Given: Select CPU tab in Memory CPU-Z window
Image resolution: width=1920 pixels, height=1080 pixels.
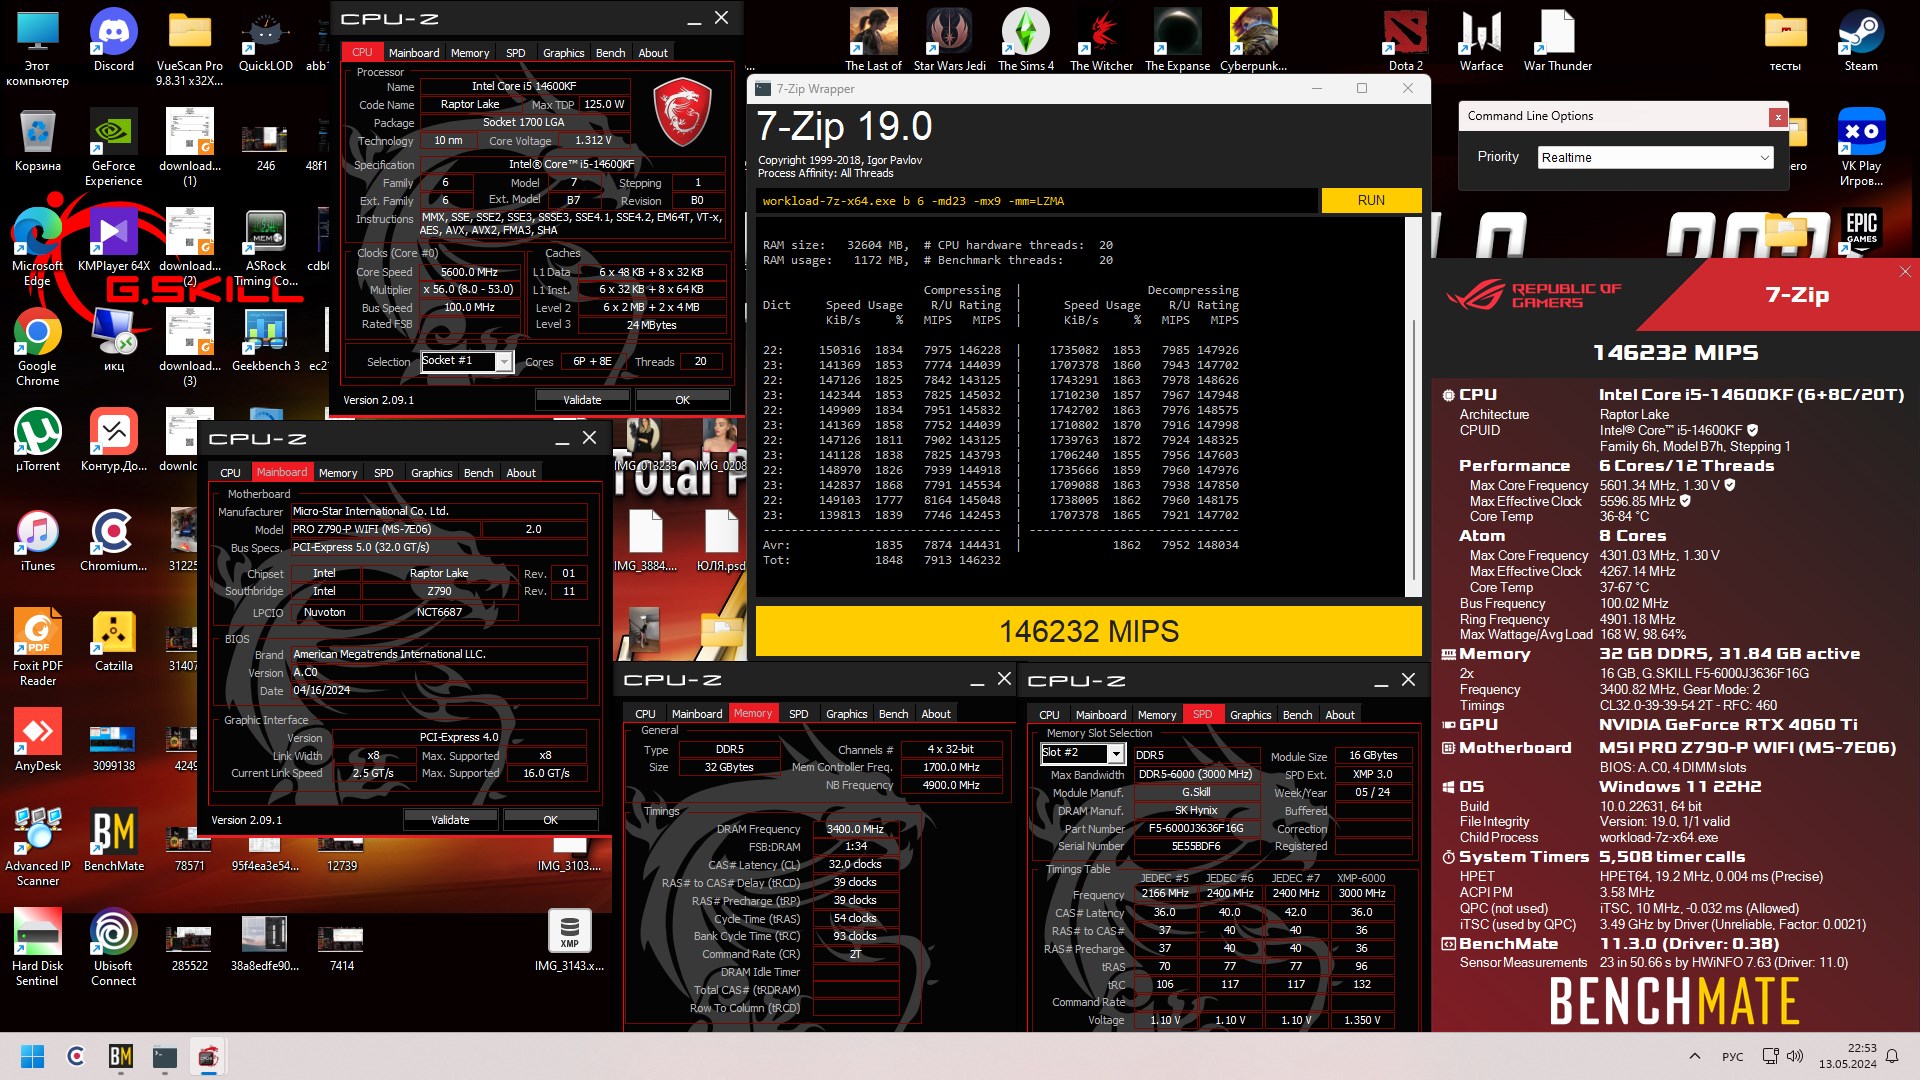Looking at the screenshot, I should coord(645,714).
